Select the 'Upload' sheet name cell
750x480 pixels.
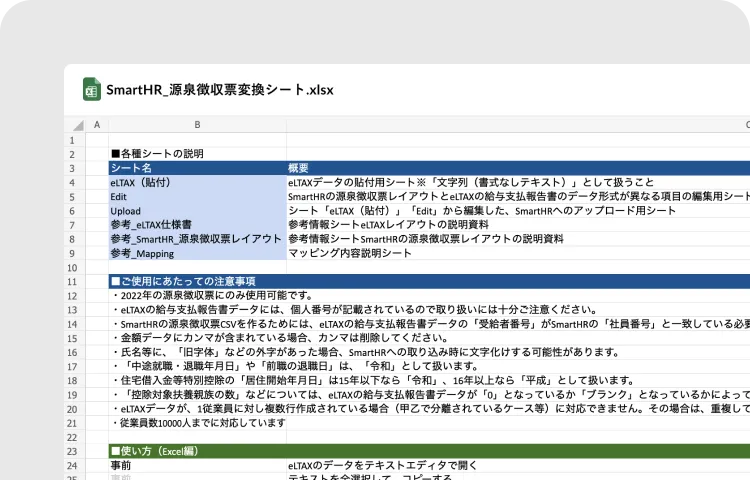pos(198,211)
